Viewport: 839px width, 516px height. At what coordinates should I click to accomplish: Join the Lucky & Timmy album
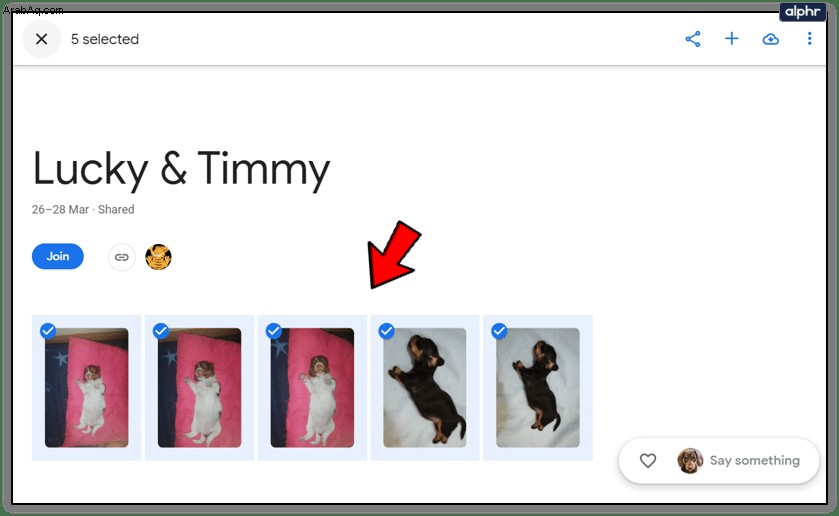(x=58, y=256)
